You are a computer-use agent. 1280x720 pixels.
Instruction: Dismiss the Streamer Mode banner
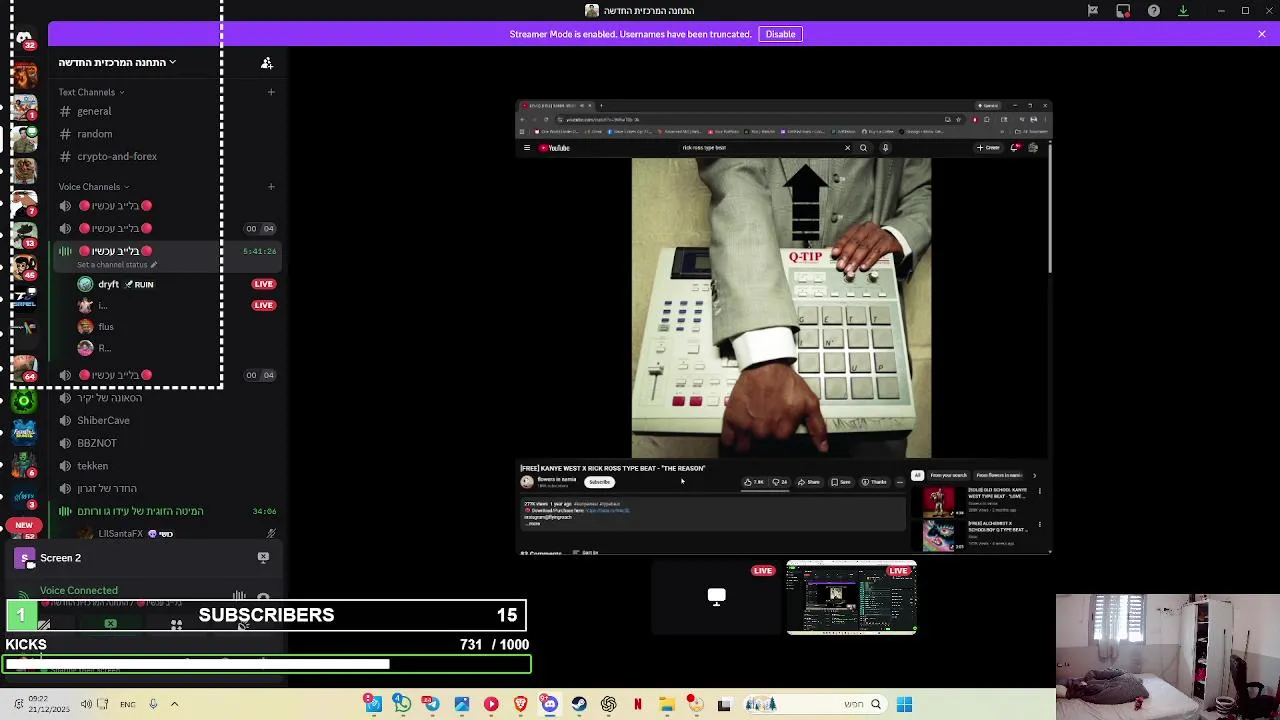pyautogui.click(x=1262, y=34)
